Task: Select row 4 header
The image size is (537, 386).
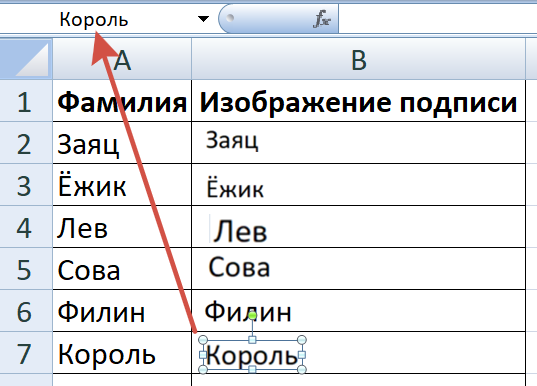Action: [x=26, y=227]
